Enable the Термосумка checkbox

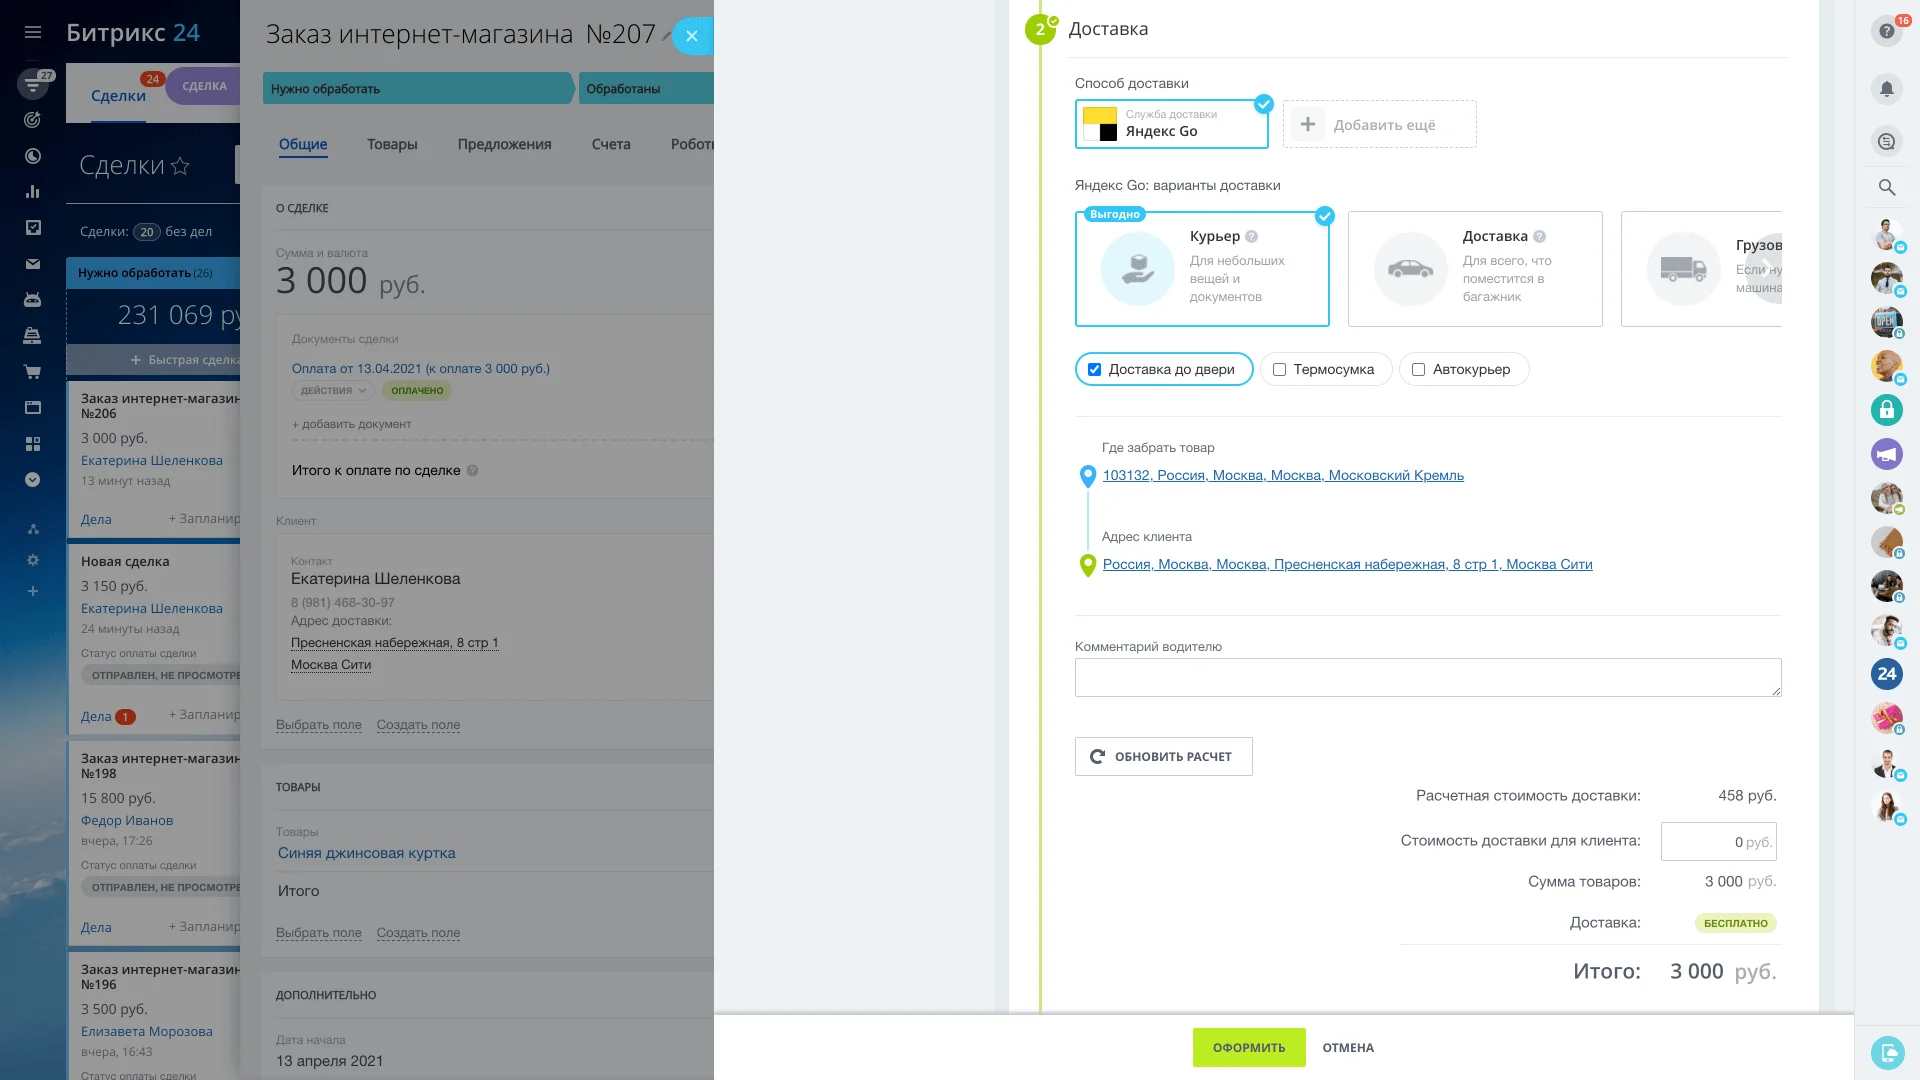tap(1279, 369)
